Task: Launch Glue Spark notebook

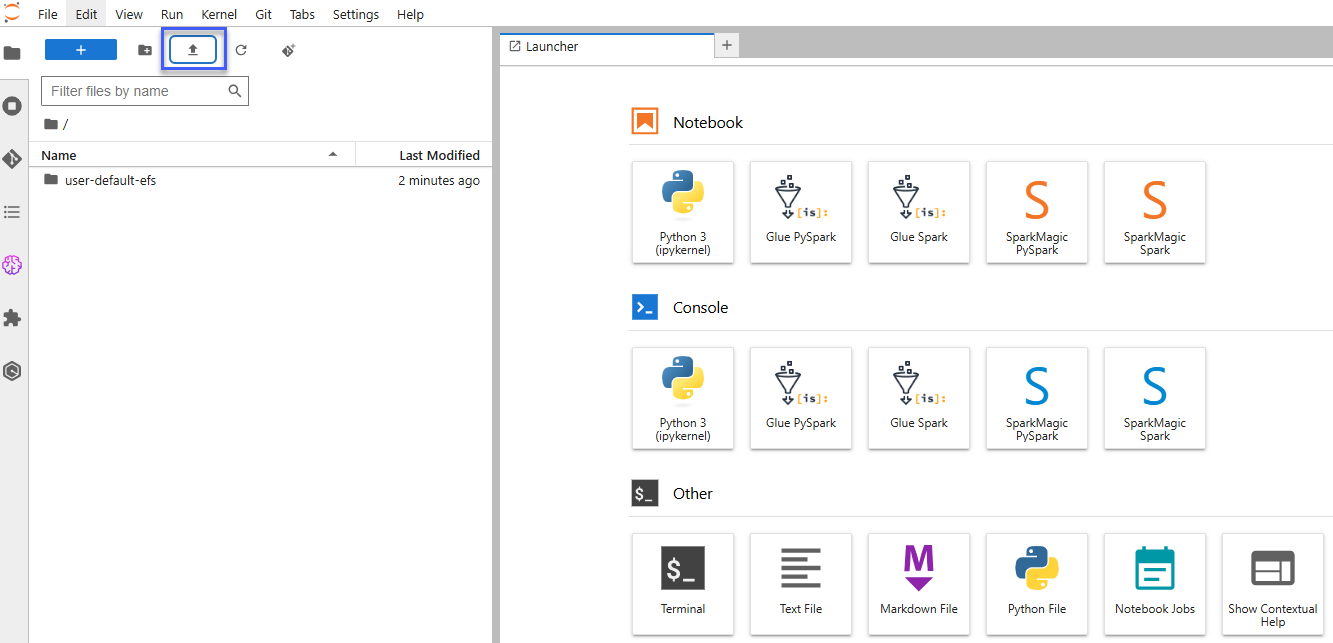Action: (919, 213)
